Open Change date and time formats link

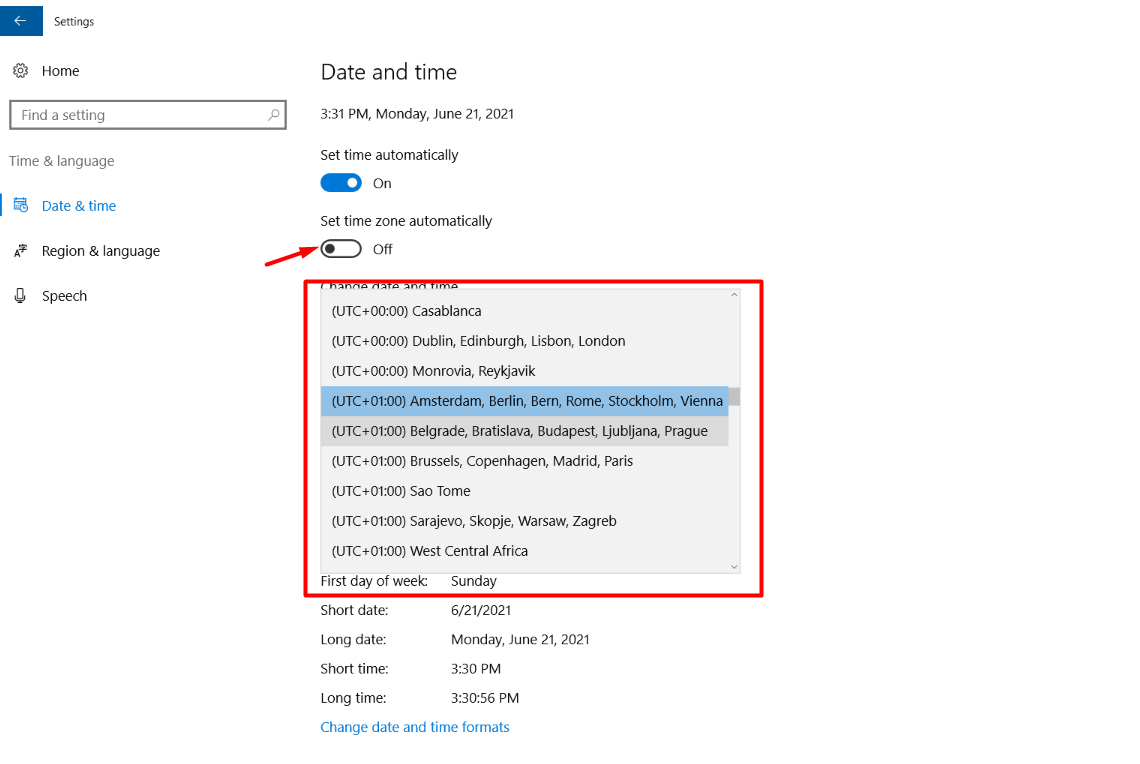tap(414, 727)
